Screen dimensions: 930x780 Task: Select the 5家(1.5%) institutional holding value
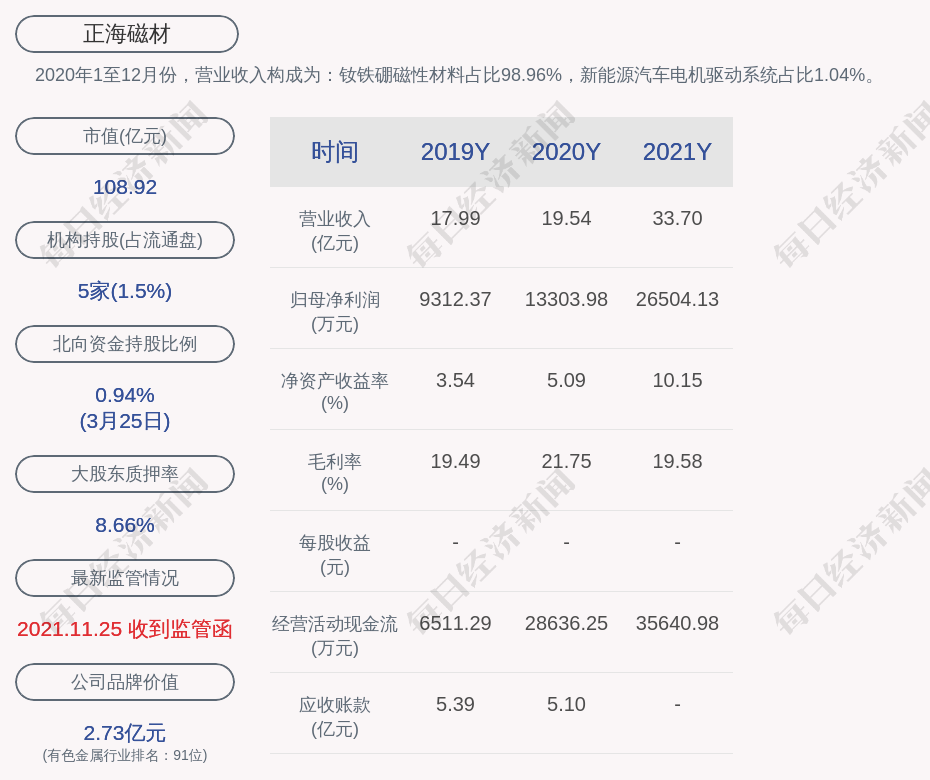pyautogui.click(x=125, y=291)
